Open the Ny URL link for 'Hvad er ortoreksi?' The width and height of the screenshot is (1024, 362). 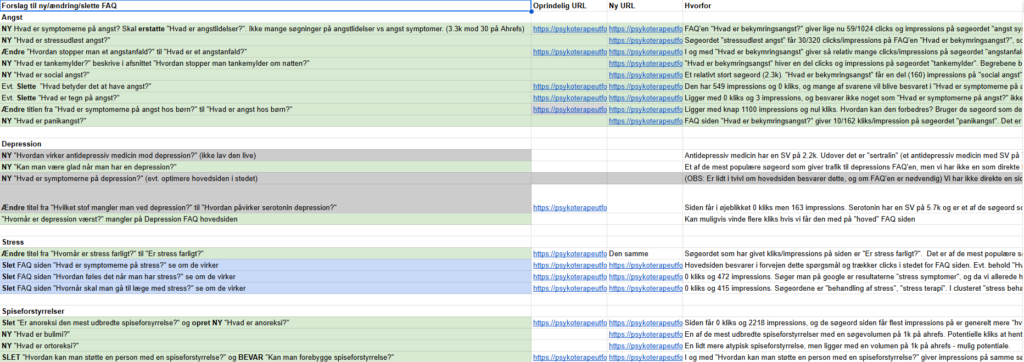(x=645, y=346)
